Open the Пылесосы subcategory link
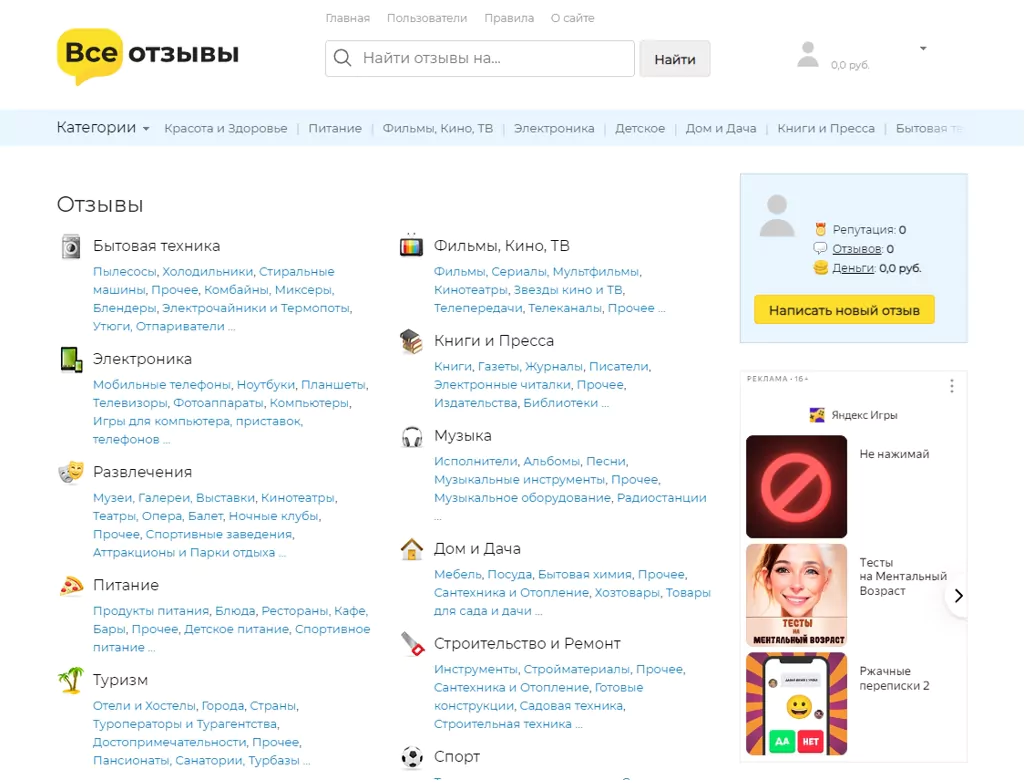1026x783 pixels. [124, 272]
